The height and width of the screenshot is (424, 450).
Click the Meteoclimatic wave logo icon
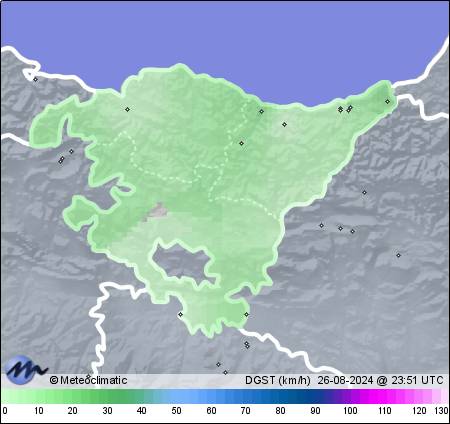click(26, 370)
